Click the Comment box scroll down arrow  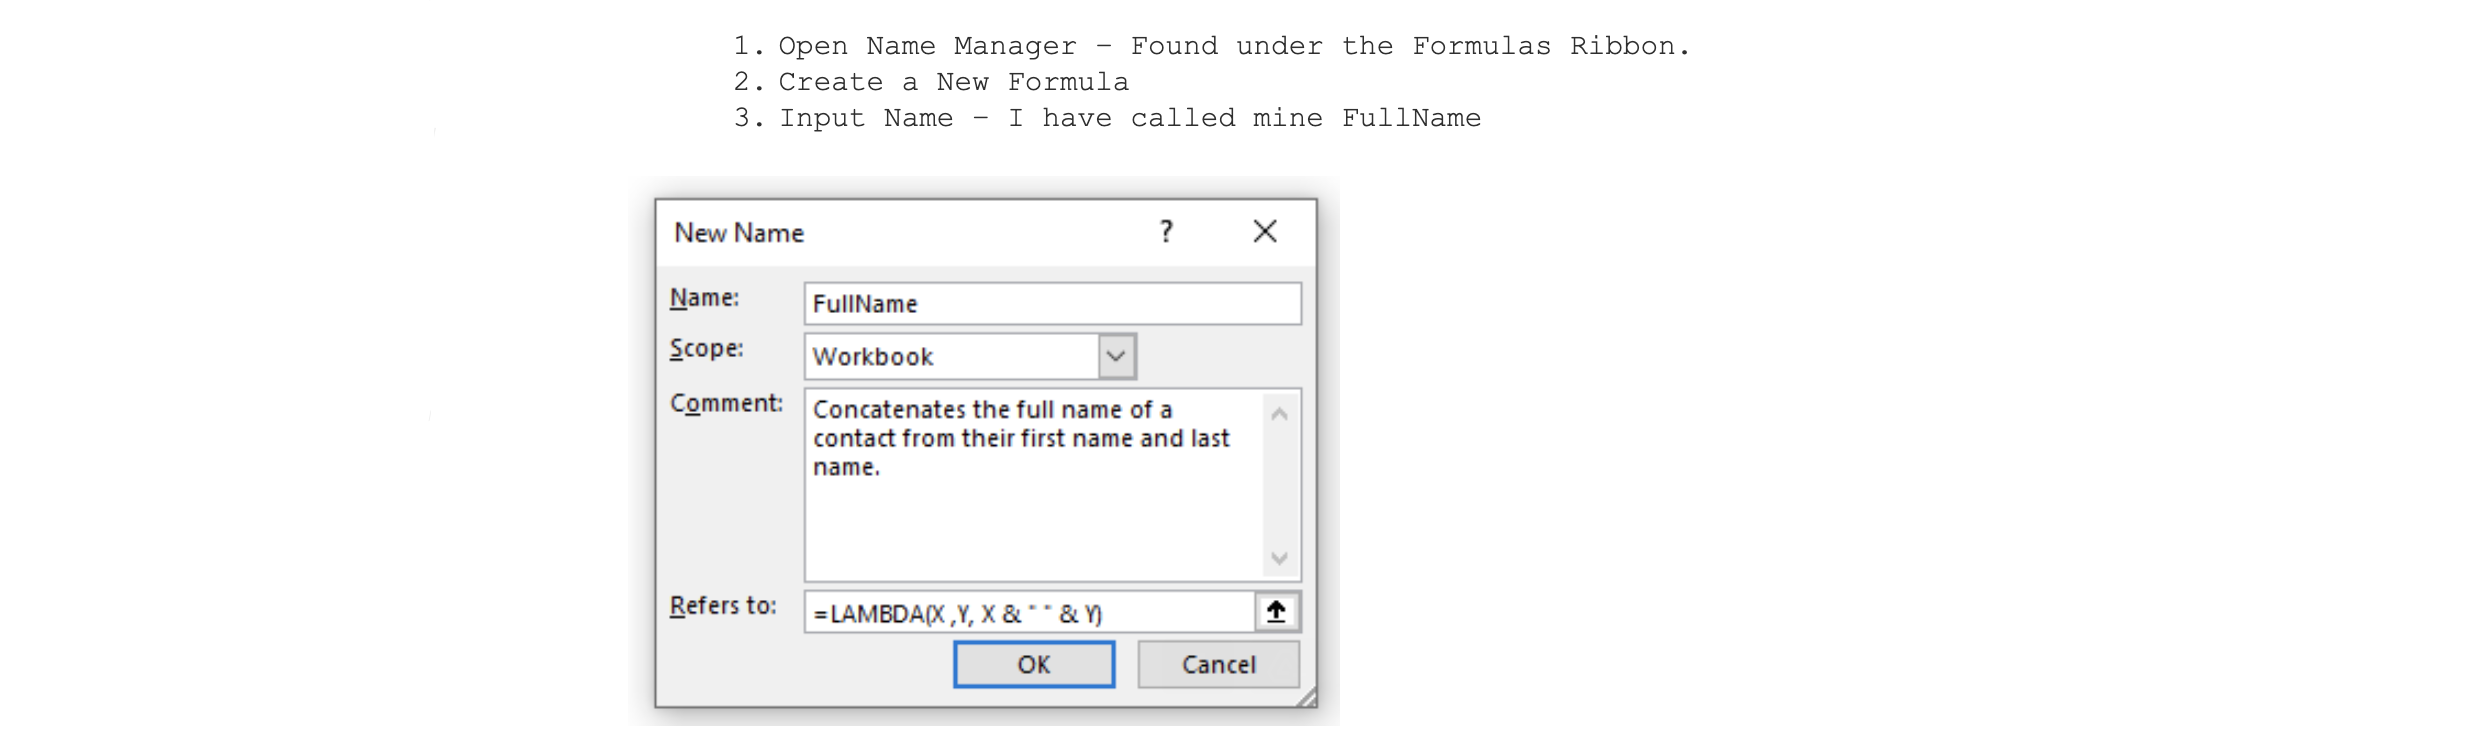coord(1279,558)
